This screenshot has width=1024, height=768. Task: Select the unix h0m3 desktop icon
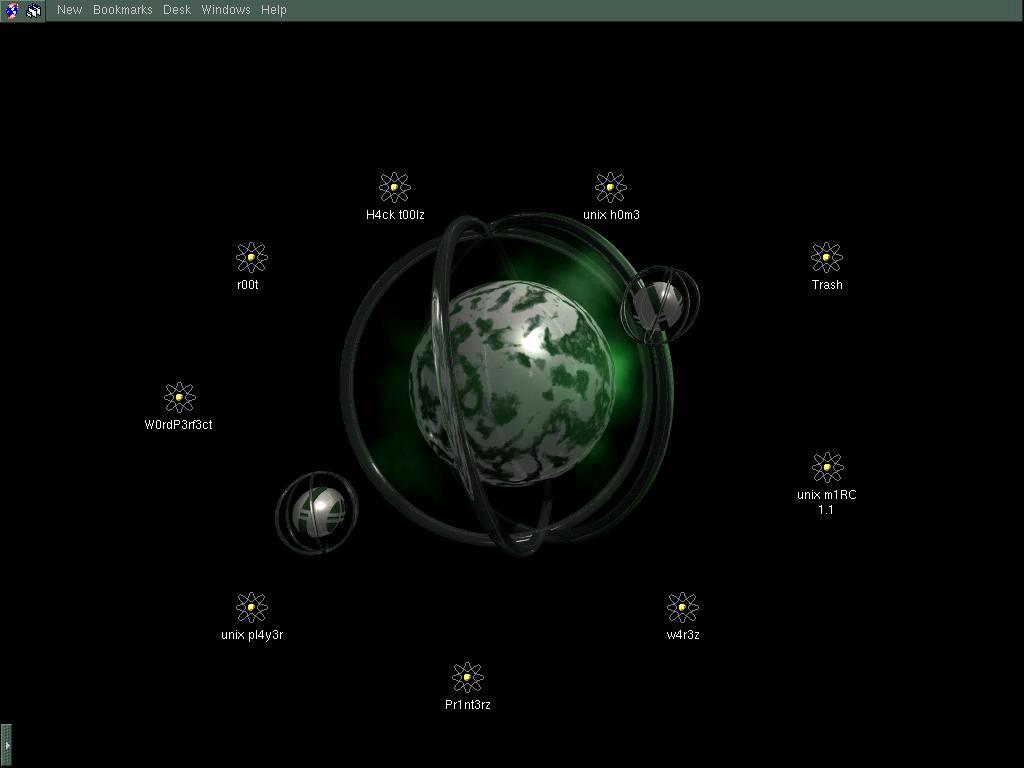[611, 188]
